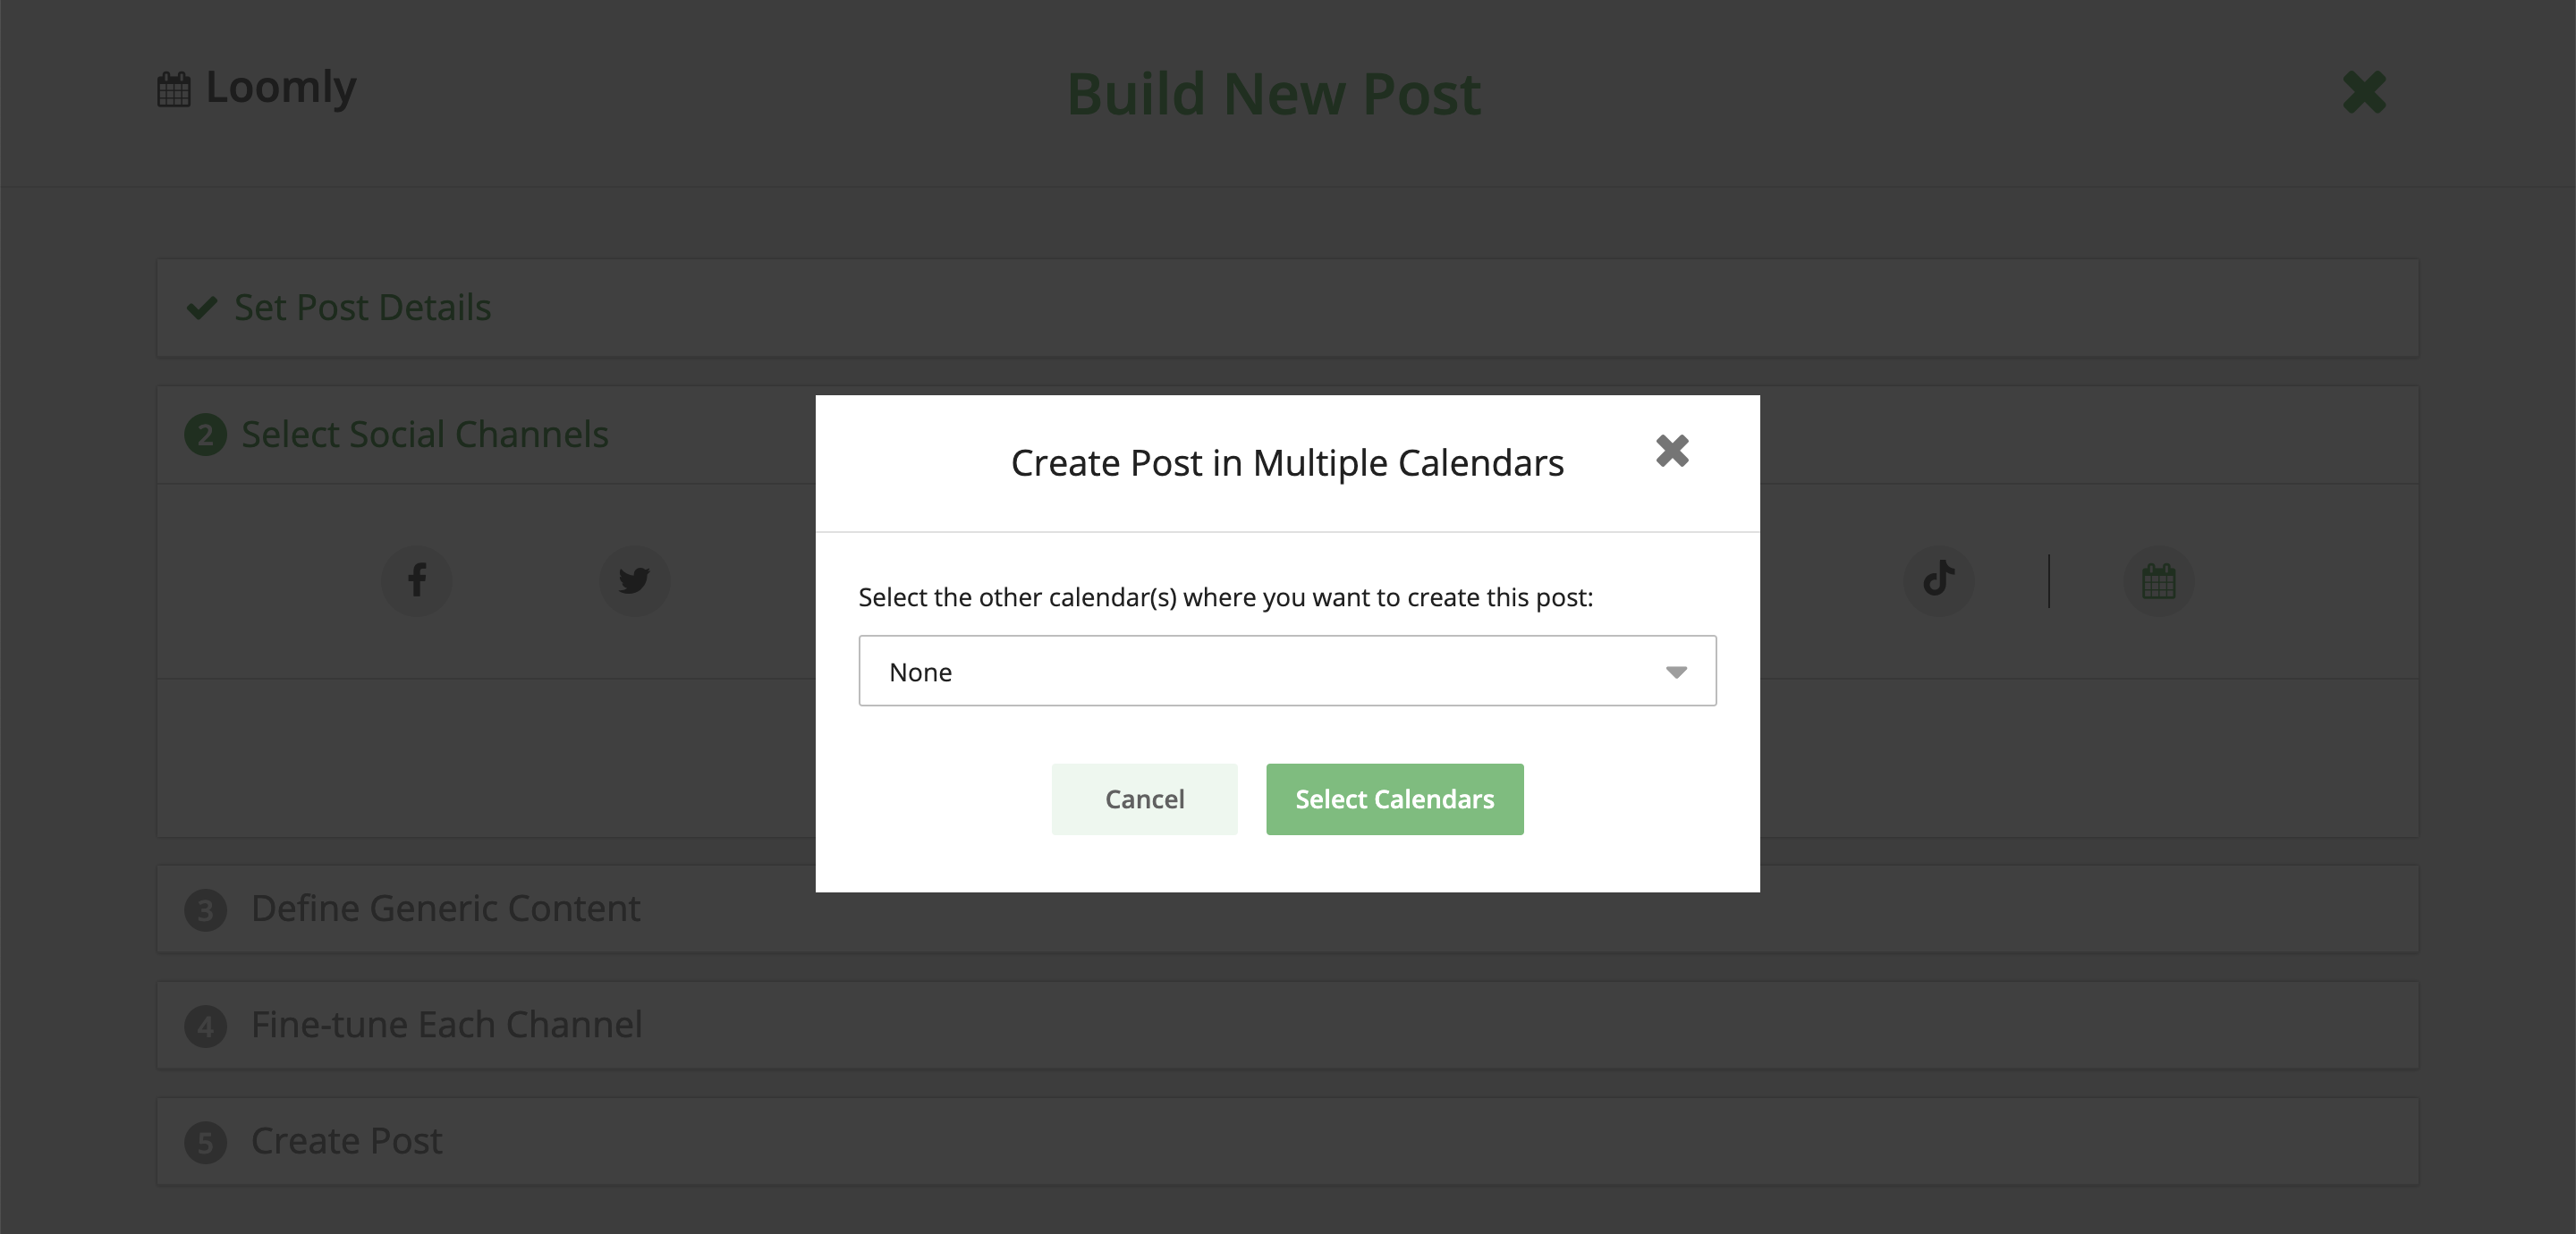Click the close X icon on the modal
This screenshot has height=1234, width=2576.
(x=1673, y=450)
